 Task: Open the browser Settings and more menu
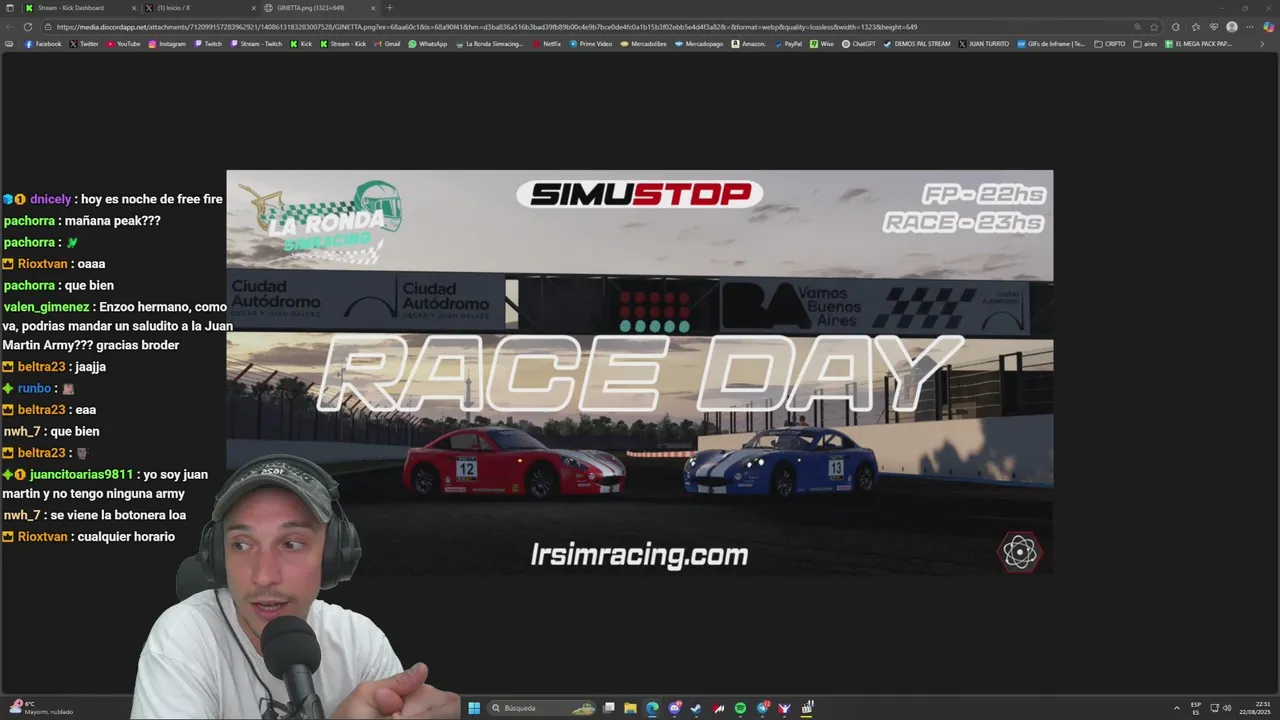pos(1250,27)
